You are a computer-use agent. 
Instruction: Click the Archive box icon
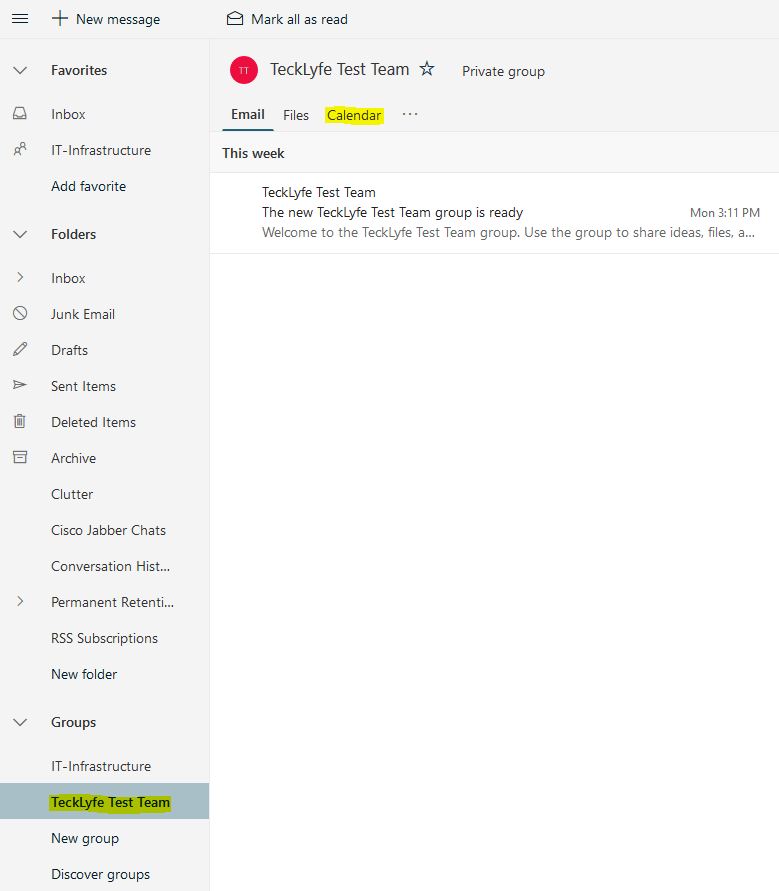20,458
